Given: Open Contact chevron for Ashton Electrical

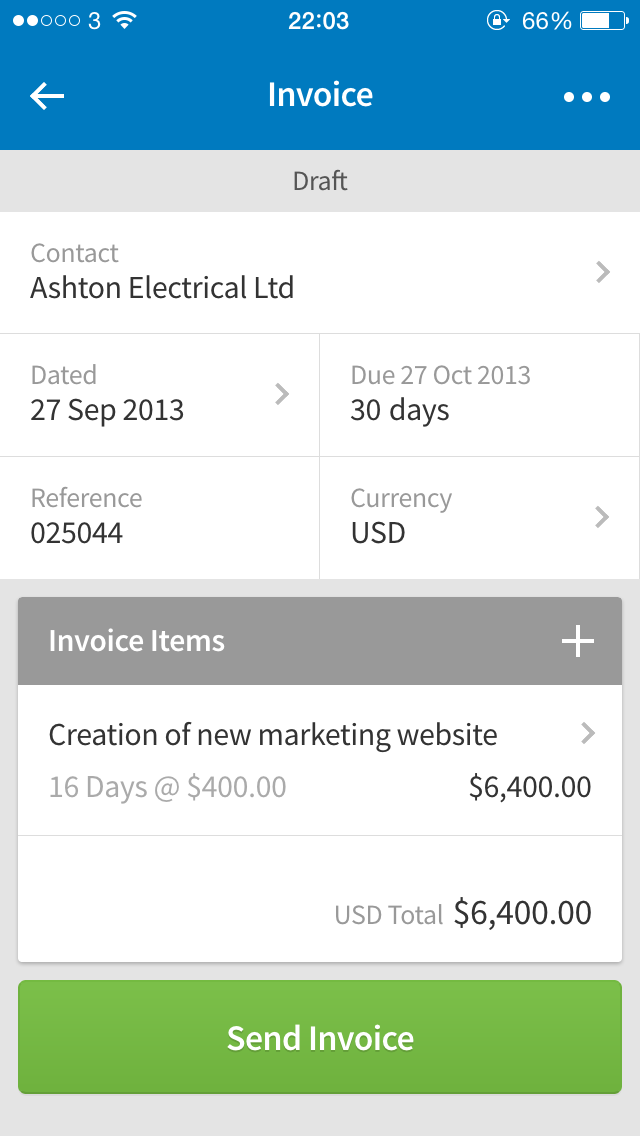Looking at the screenshot, I should click(602, 272).
